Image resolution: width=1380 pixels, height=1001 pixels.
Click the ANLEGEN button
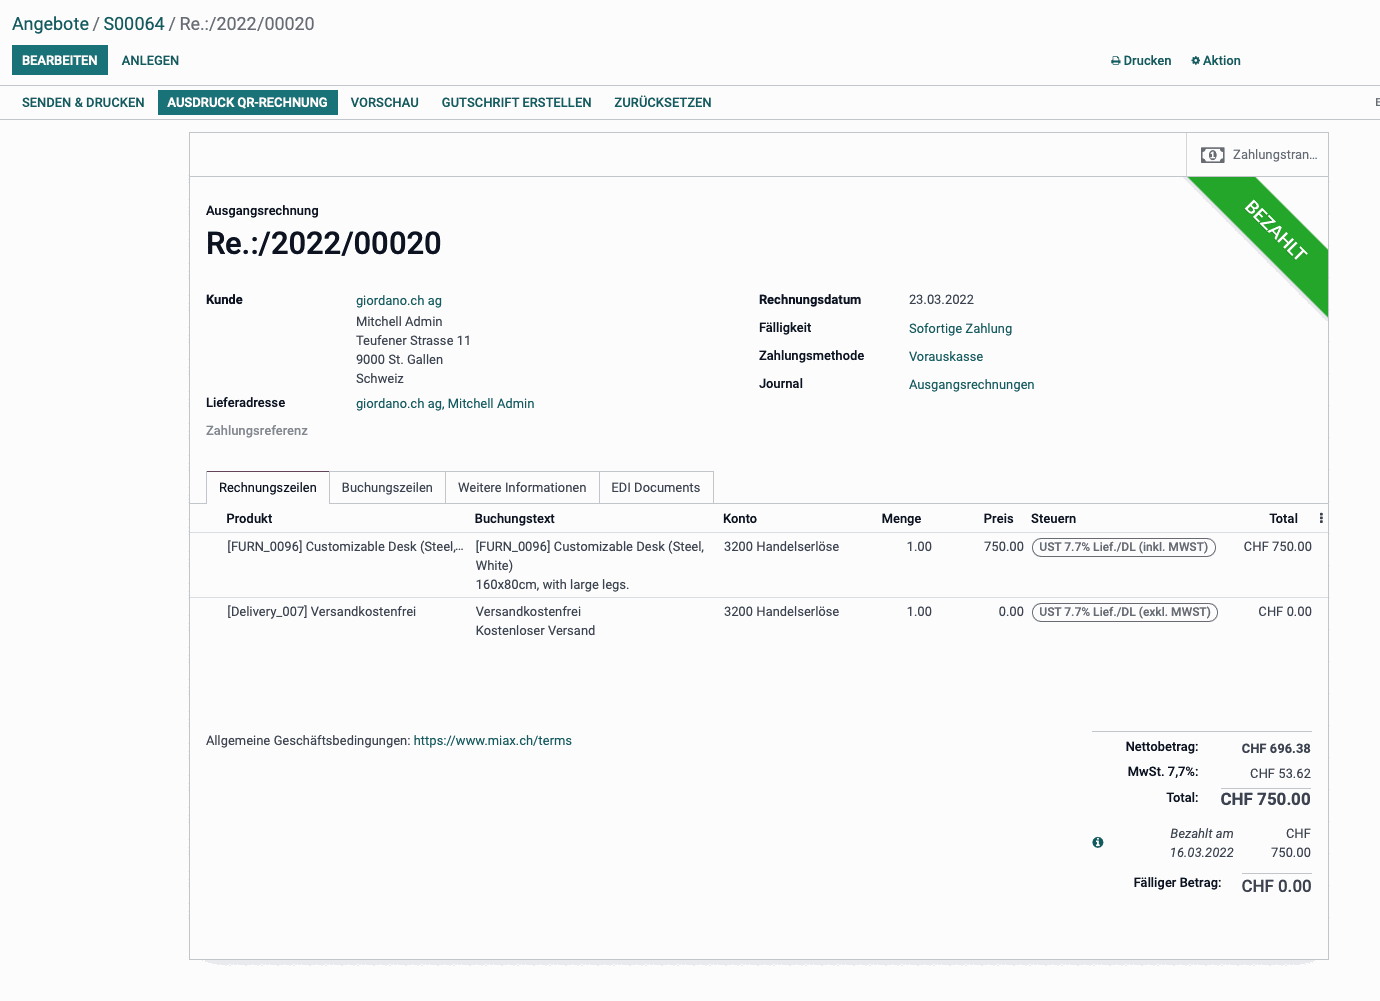(x=150, y=60)
